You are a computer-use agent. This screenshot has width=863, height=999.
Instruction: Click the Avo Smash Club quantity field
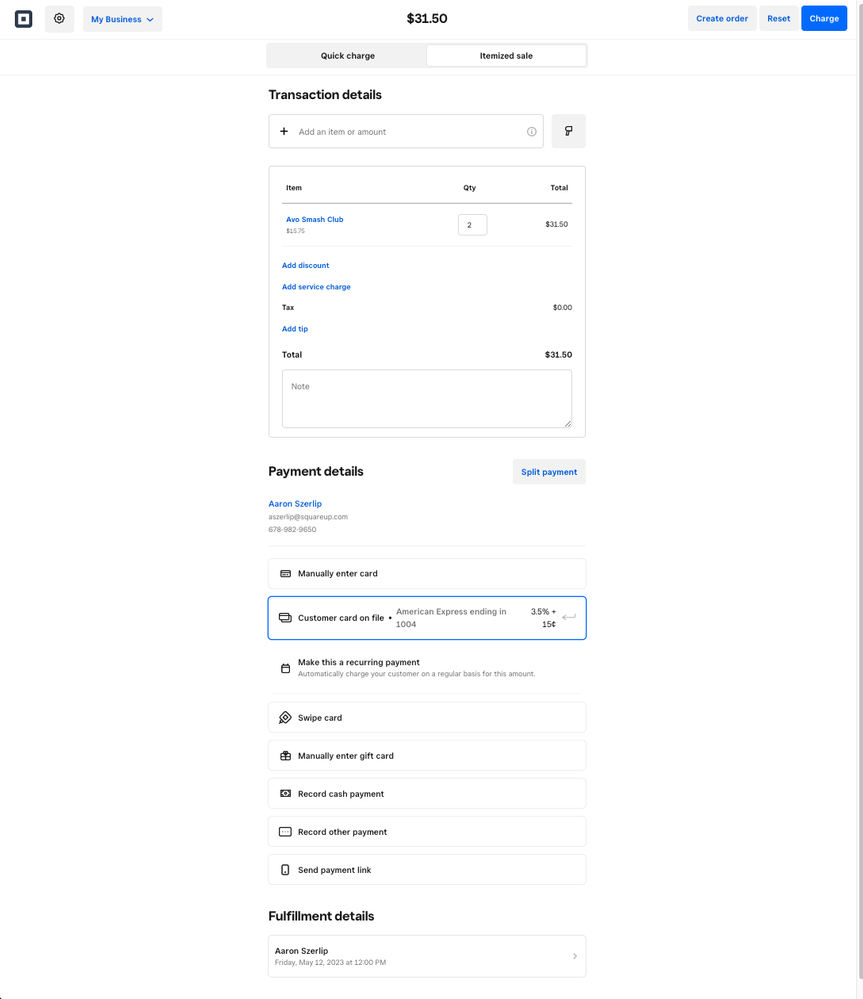tap(472, 225)
